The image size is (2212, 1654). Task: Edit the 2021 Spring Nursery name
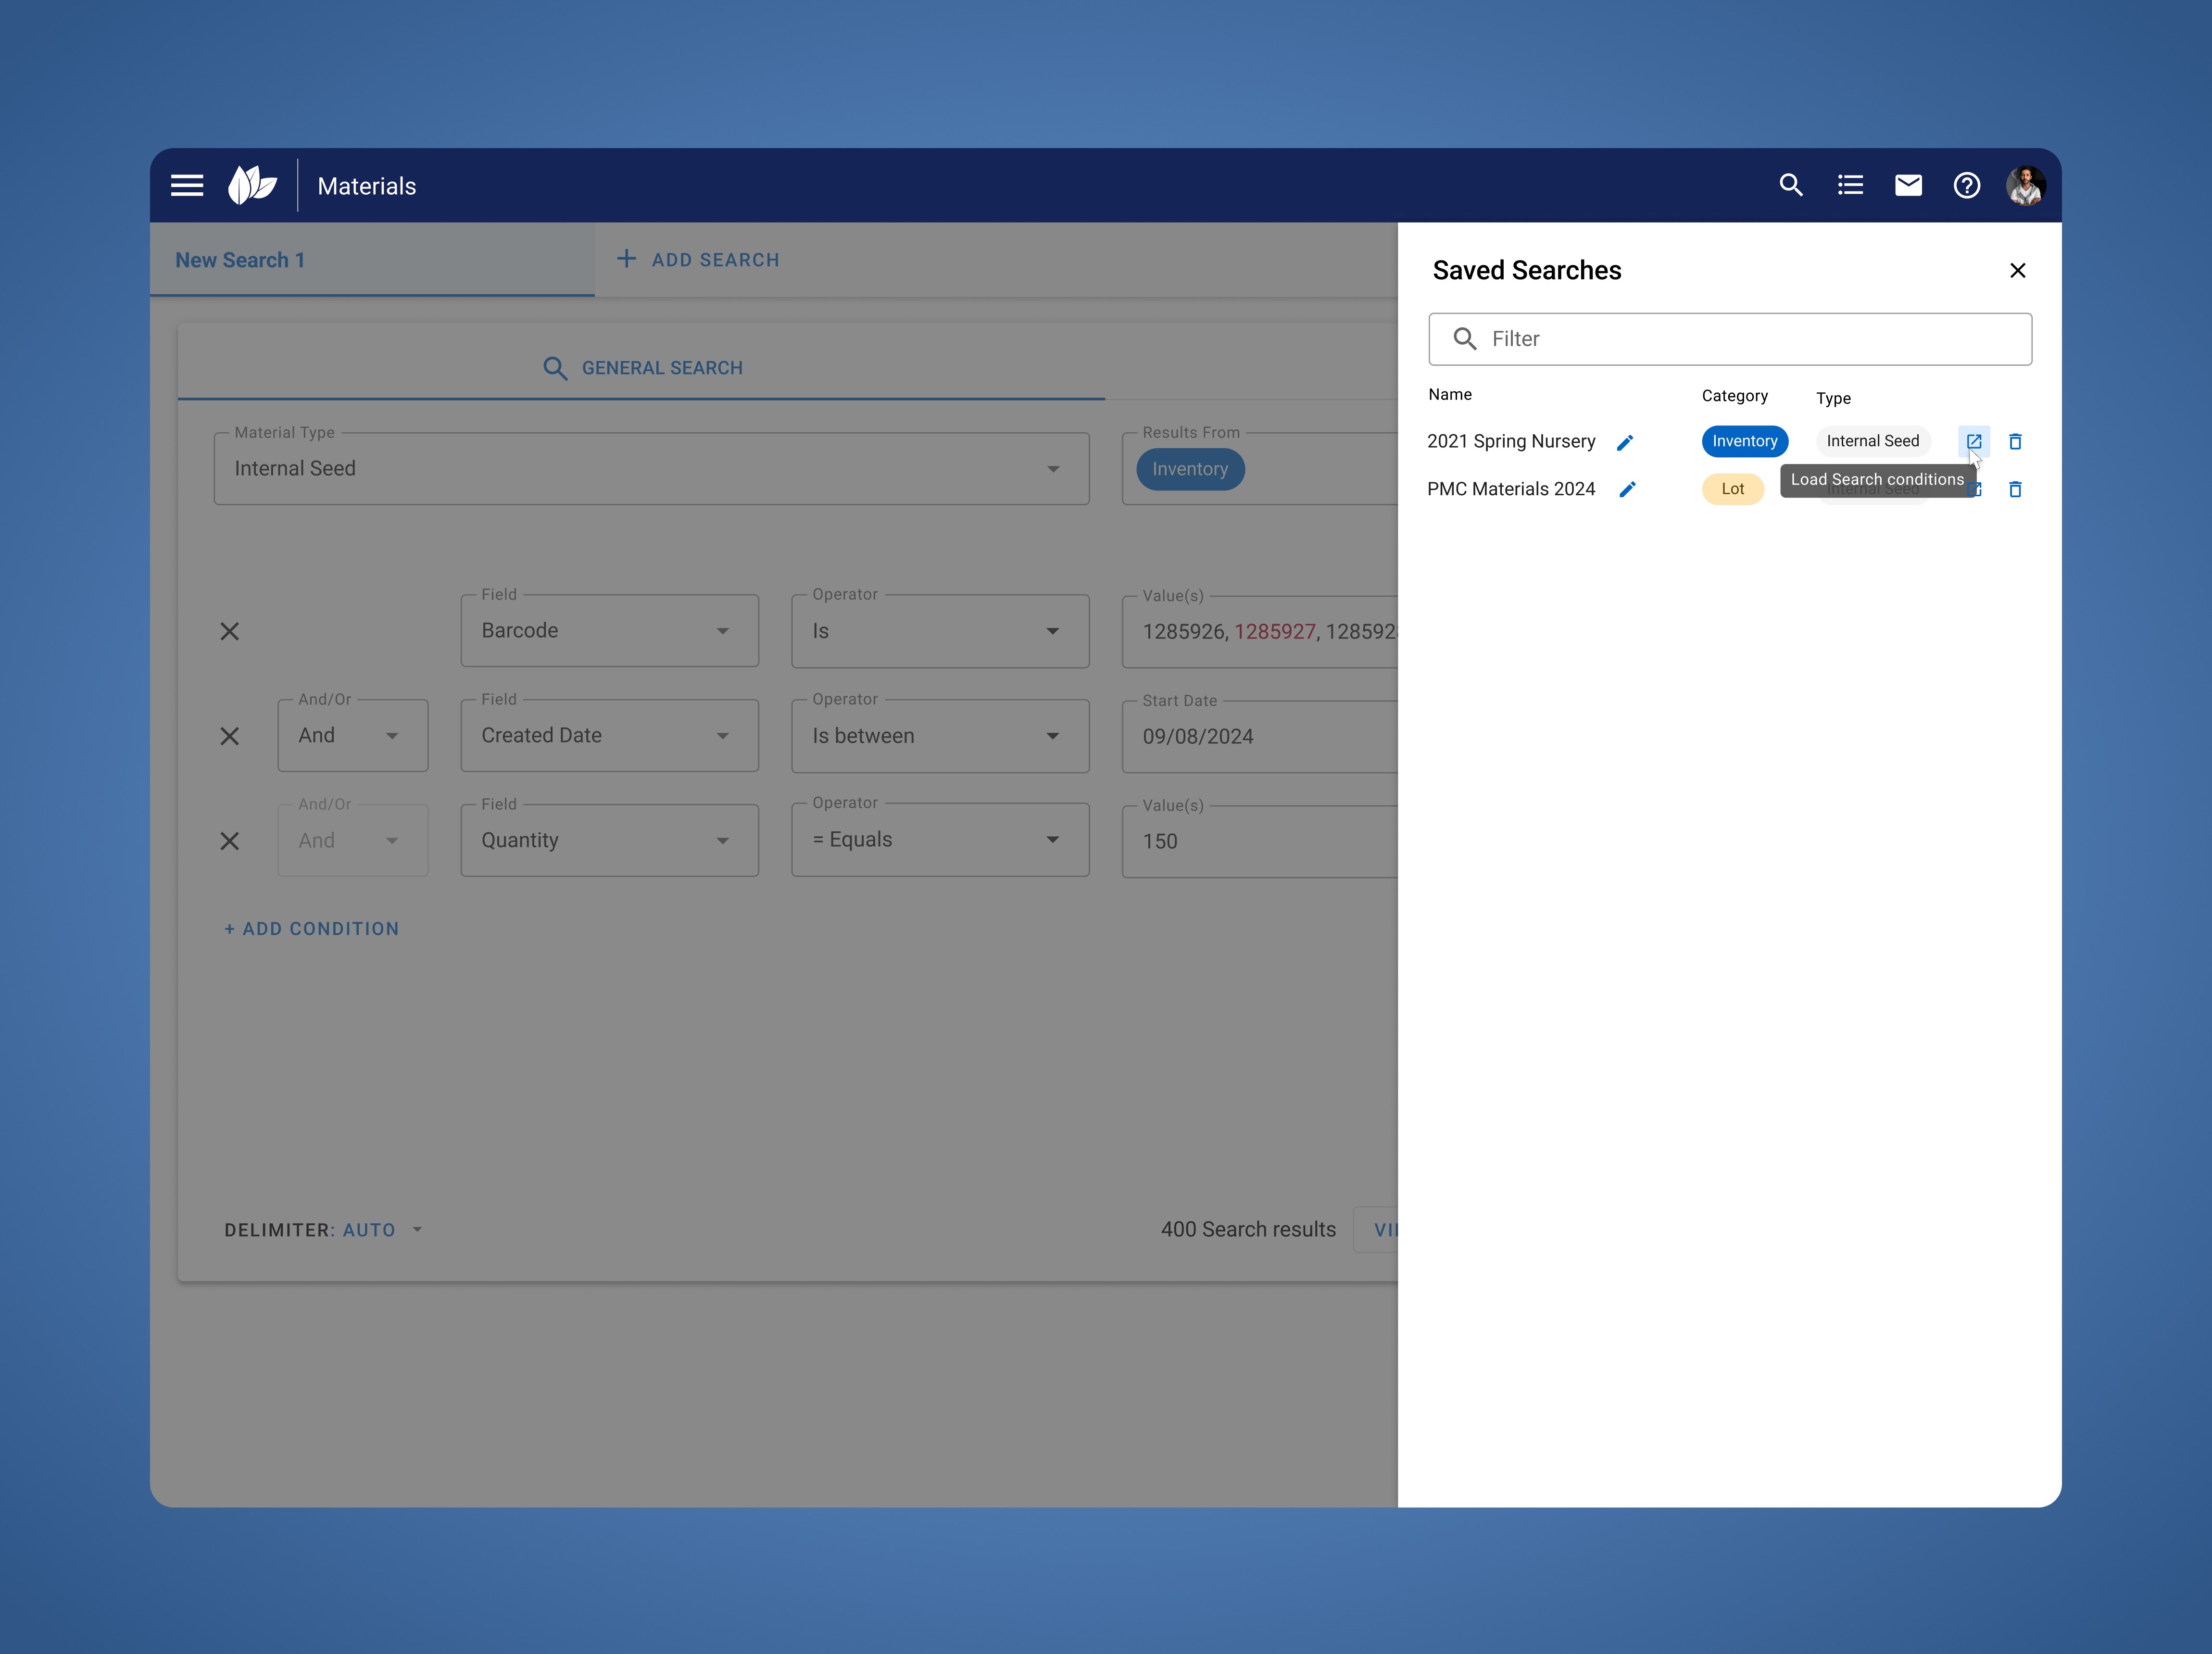1625,442
